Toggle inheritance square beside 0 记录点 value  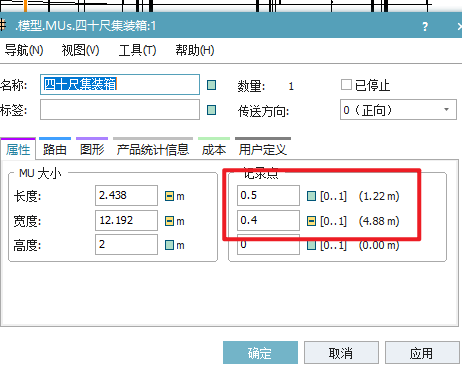(311, 246)
